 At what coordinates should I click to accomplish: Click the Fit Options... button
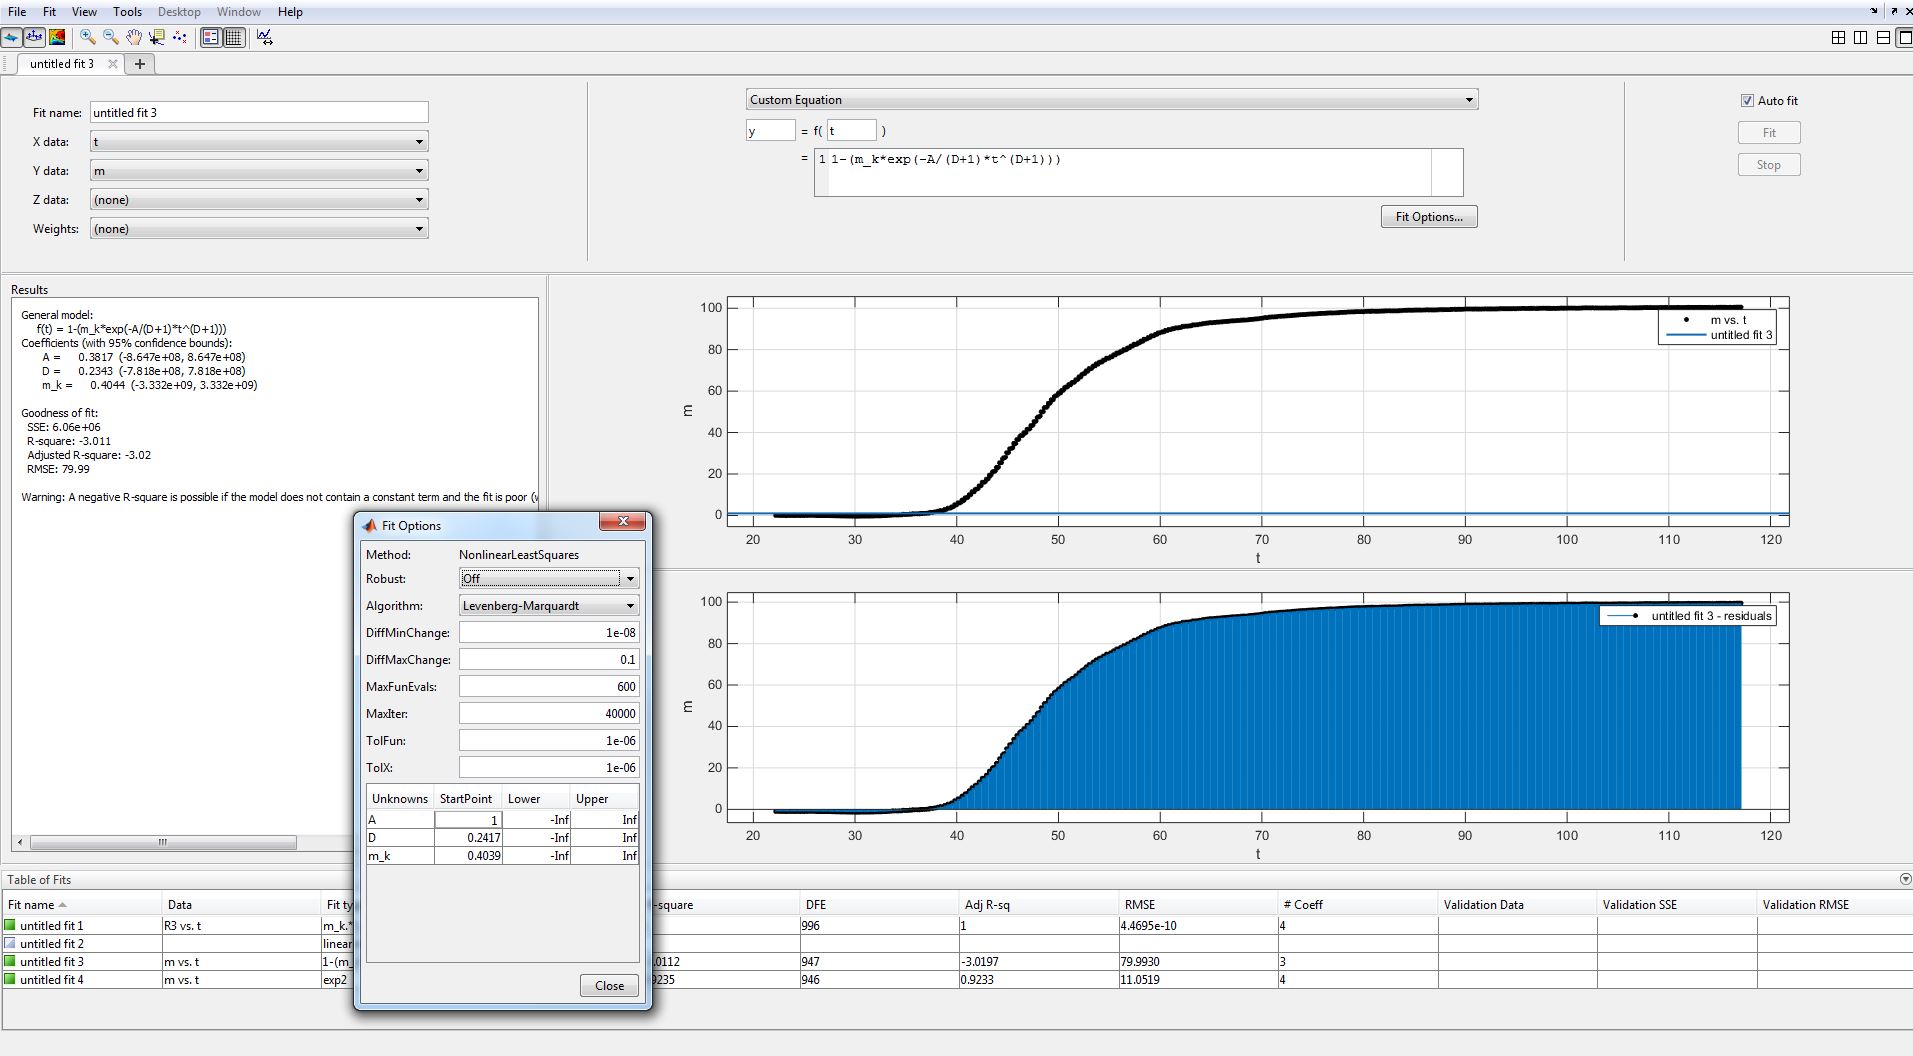[x=1428, y=217]
